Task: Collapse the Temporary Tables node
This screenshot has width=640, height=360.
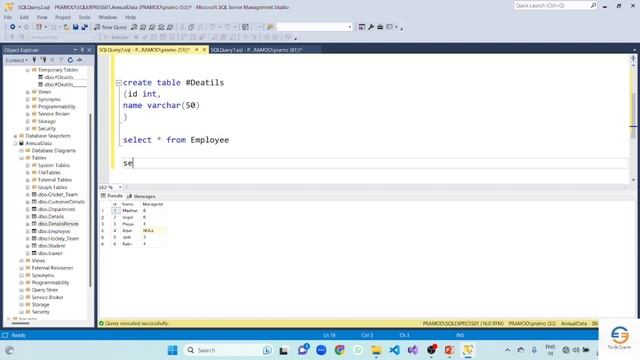Action: pyautogui.click(x=28, y=70)
